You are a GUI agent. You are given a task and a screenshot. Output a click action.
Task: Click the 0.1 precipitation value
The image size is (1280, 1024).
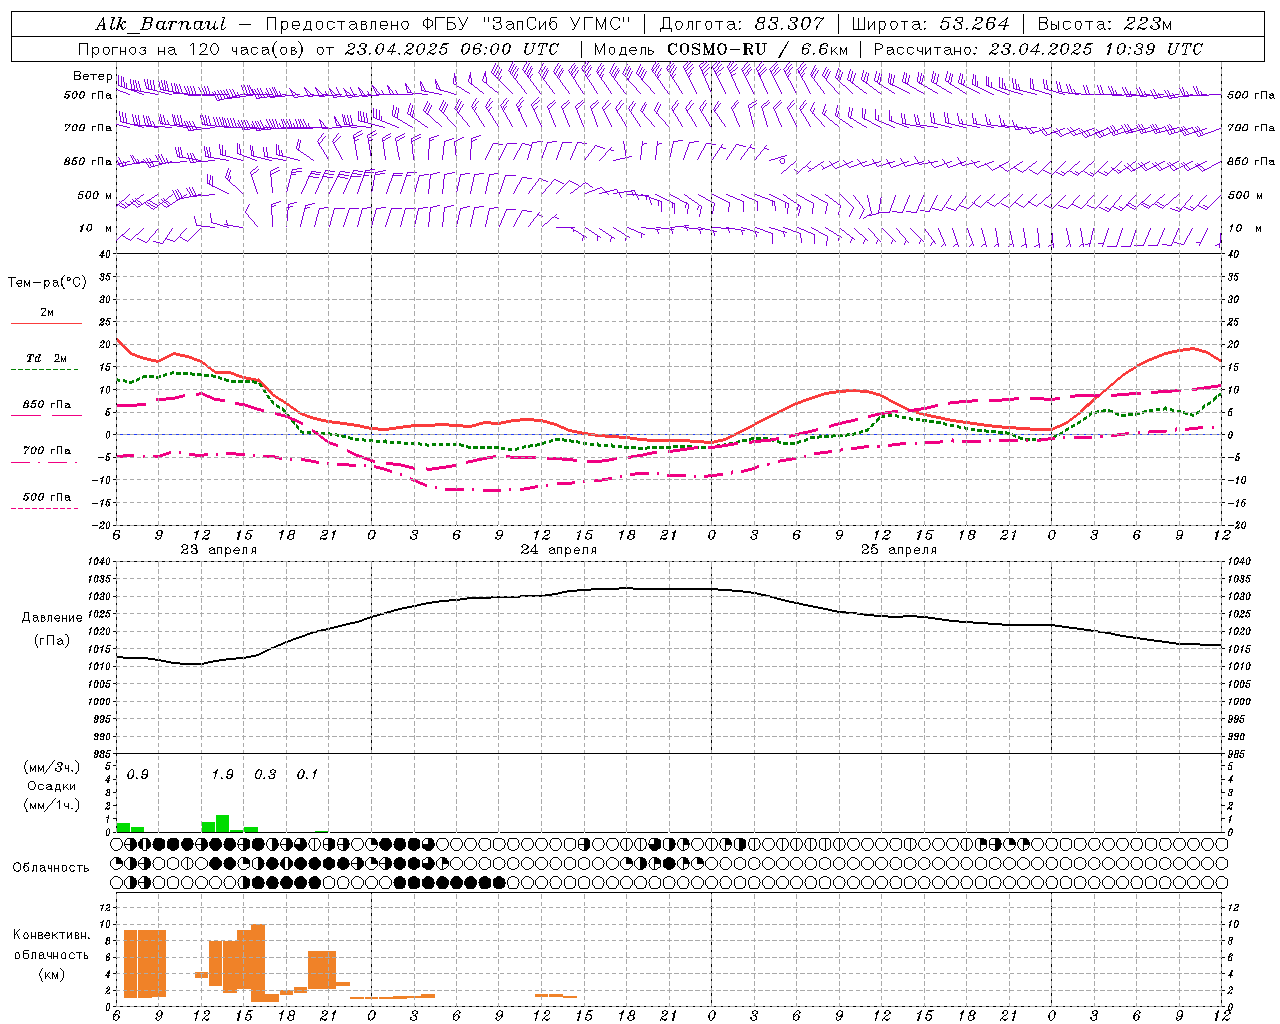[x=307, y=775]
